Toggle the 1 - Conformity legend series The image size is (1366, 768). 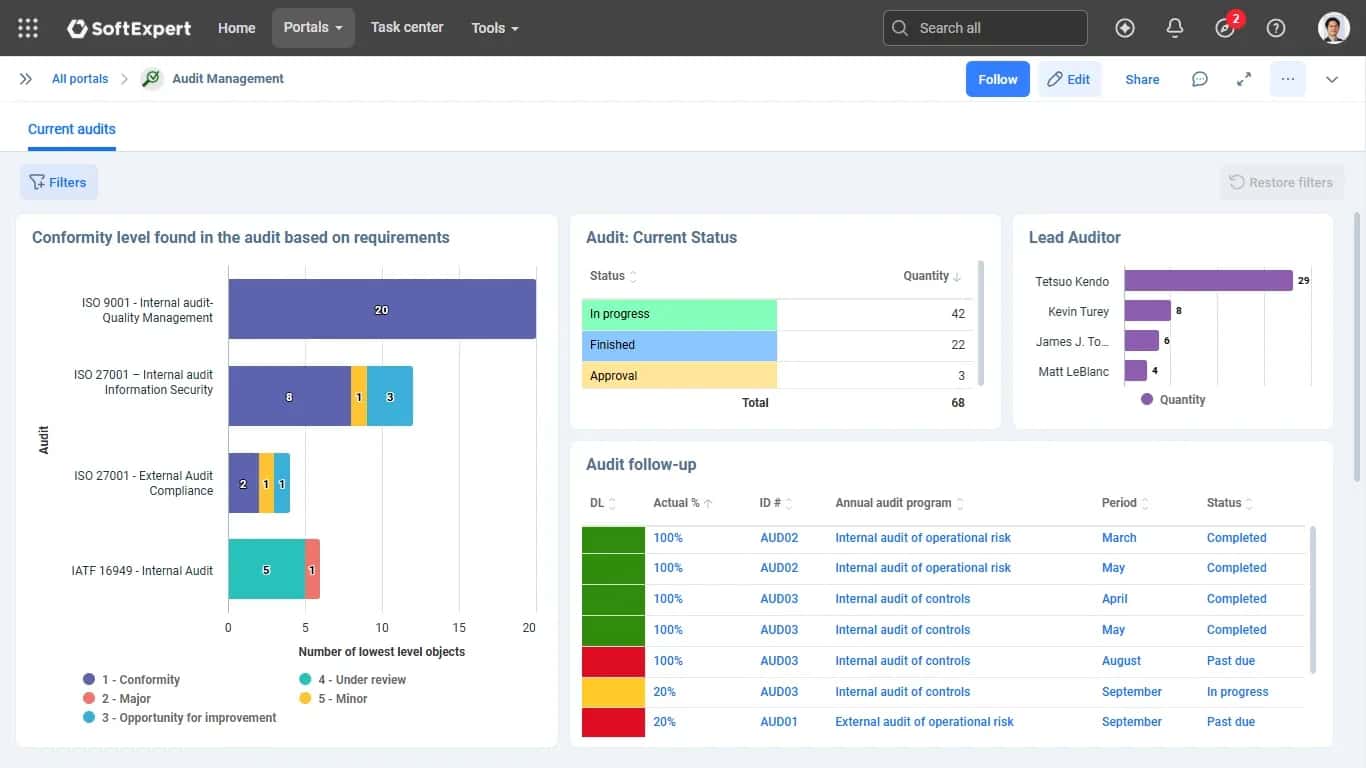coord(132,680)
